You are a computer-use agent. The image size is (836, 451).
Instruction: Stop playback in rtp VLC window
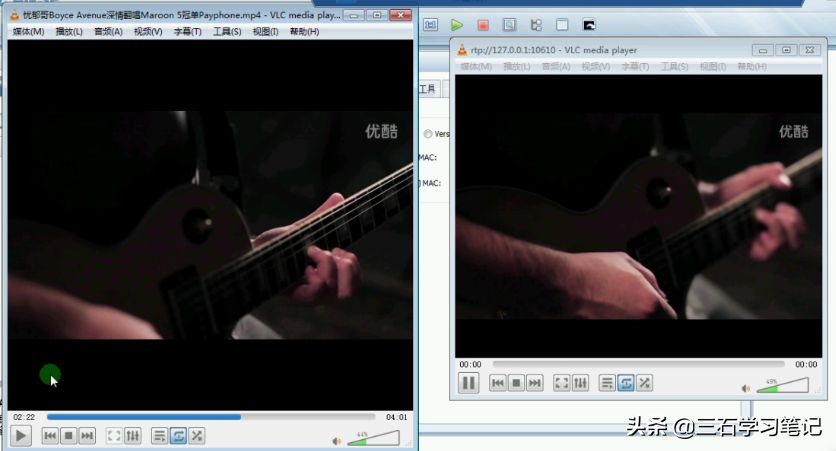pos(516,383)
